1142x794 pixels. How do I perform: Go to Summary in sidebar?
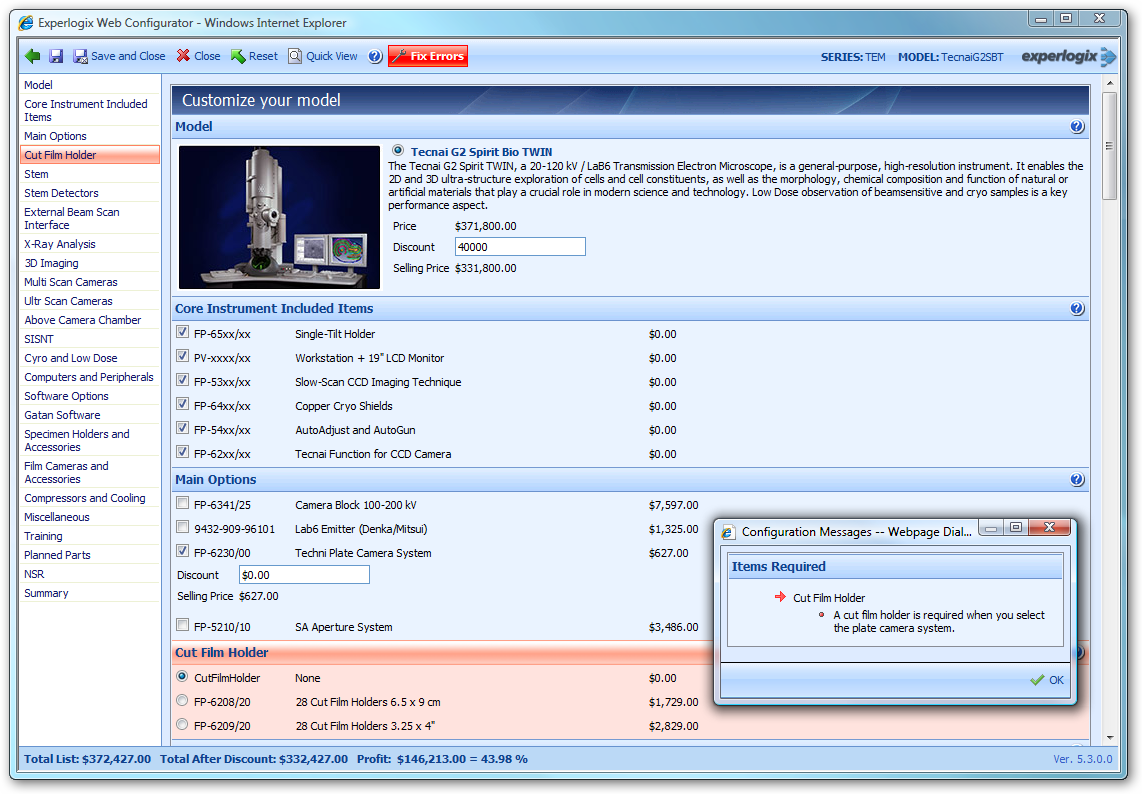[x=47, y=592]
